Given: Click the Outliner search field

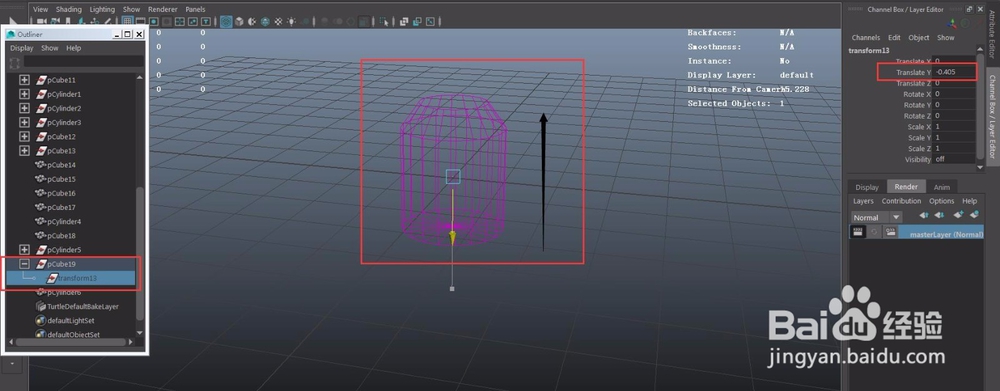Looking at the screenshot, I should click(83, 62).
